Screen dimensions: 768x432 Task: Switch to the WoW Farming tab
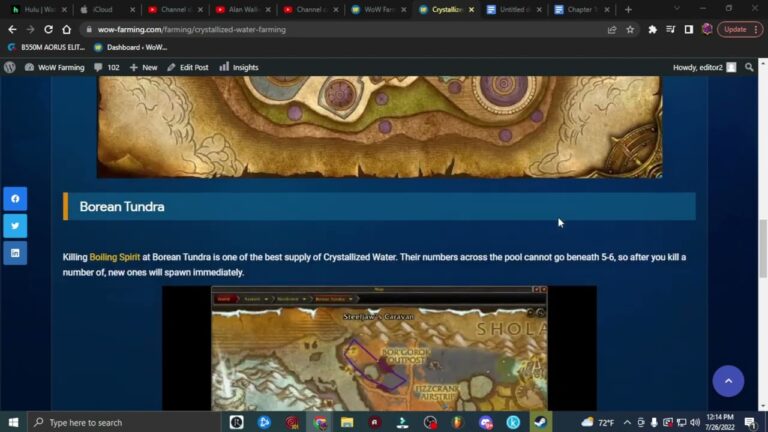379,9
